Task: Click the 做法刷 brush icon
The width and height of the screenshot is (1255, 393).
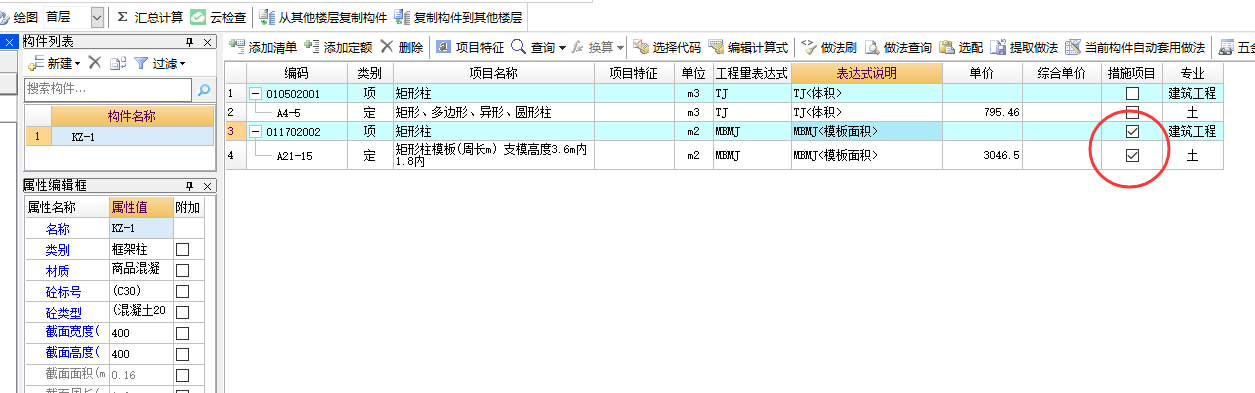Action: pos(809,46)
